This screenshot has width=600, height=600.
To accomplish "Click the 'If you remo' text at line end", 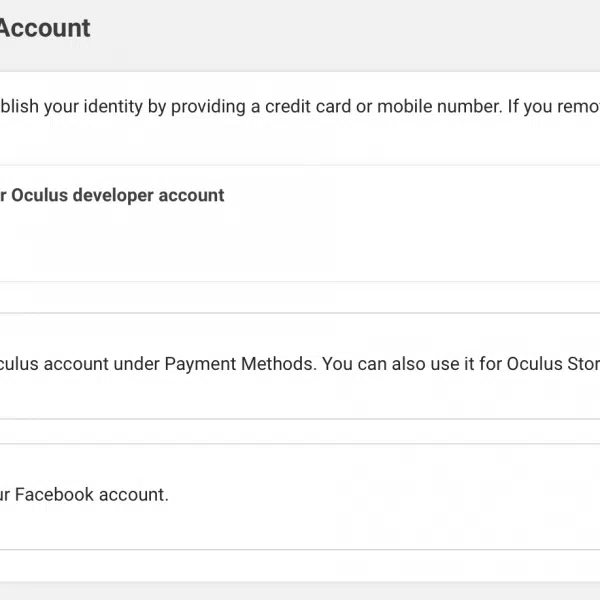I will point(554,106).
